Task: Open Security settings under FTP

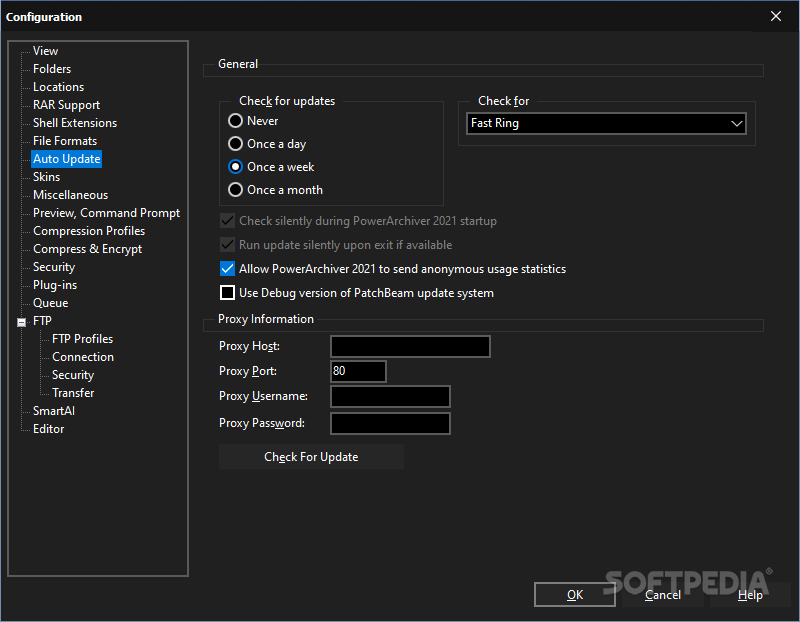Action: point(73,375)
